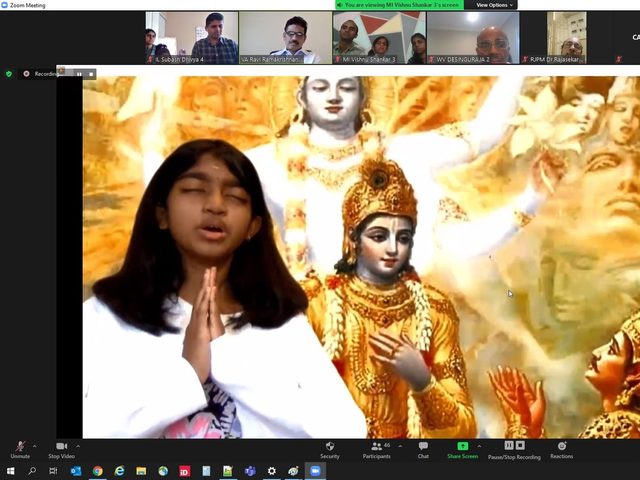Expand share options arrow beside Share Screen
This screenshot has height=480, width=640.
pyautogui.click(x=479, y=446)
